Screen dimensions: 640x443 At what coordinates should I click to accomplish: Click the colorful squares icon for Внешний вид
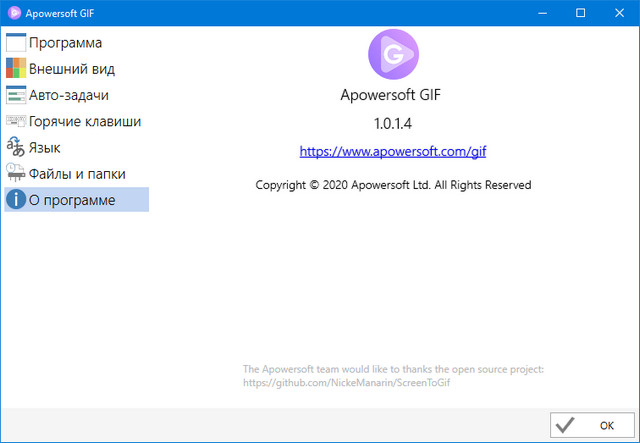click(x=16, y=69)
